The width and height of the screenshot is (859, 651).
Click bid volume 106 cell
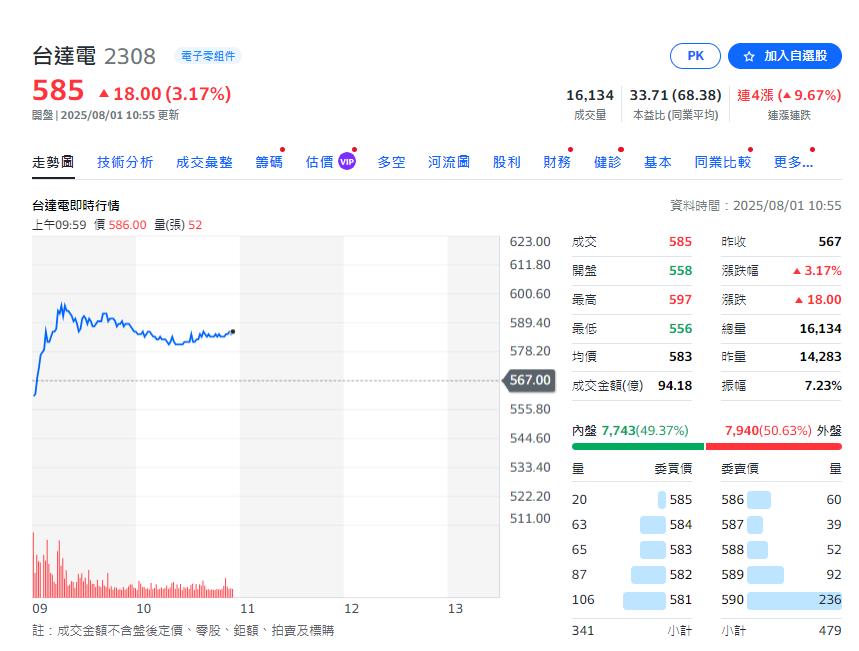coord(583,600)
